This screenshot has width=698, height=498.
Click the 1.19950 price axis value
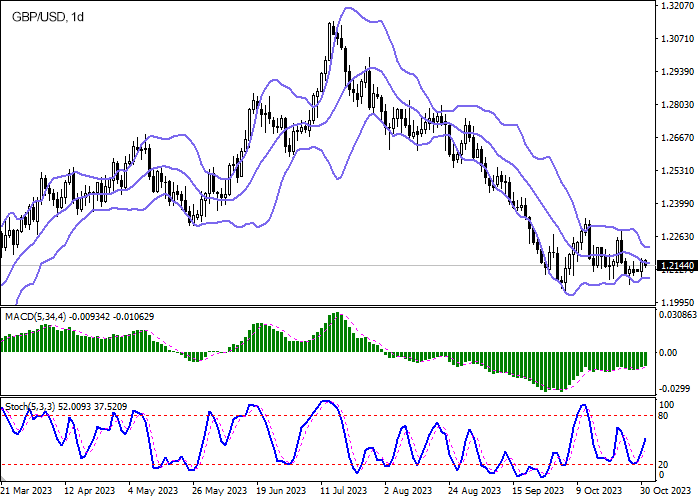click(x=678, y=302)
